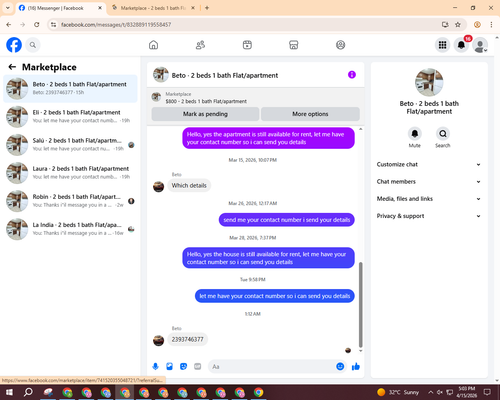Open taskbar clock and date

point(466,392)
